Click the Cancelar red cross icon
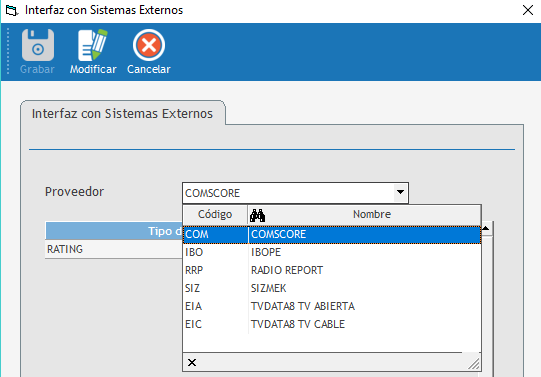Image resolution: width=541 pixels, height=377 pixels. pyautogui.click(x=149, y=45)
